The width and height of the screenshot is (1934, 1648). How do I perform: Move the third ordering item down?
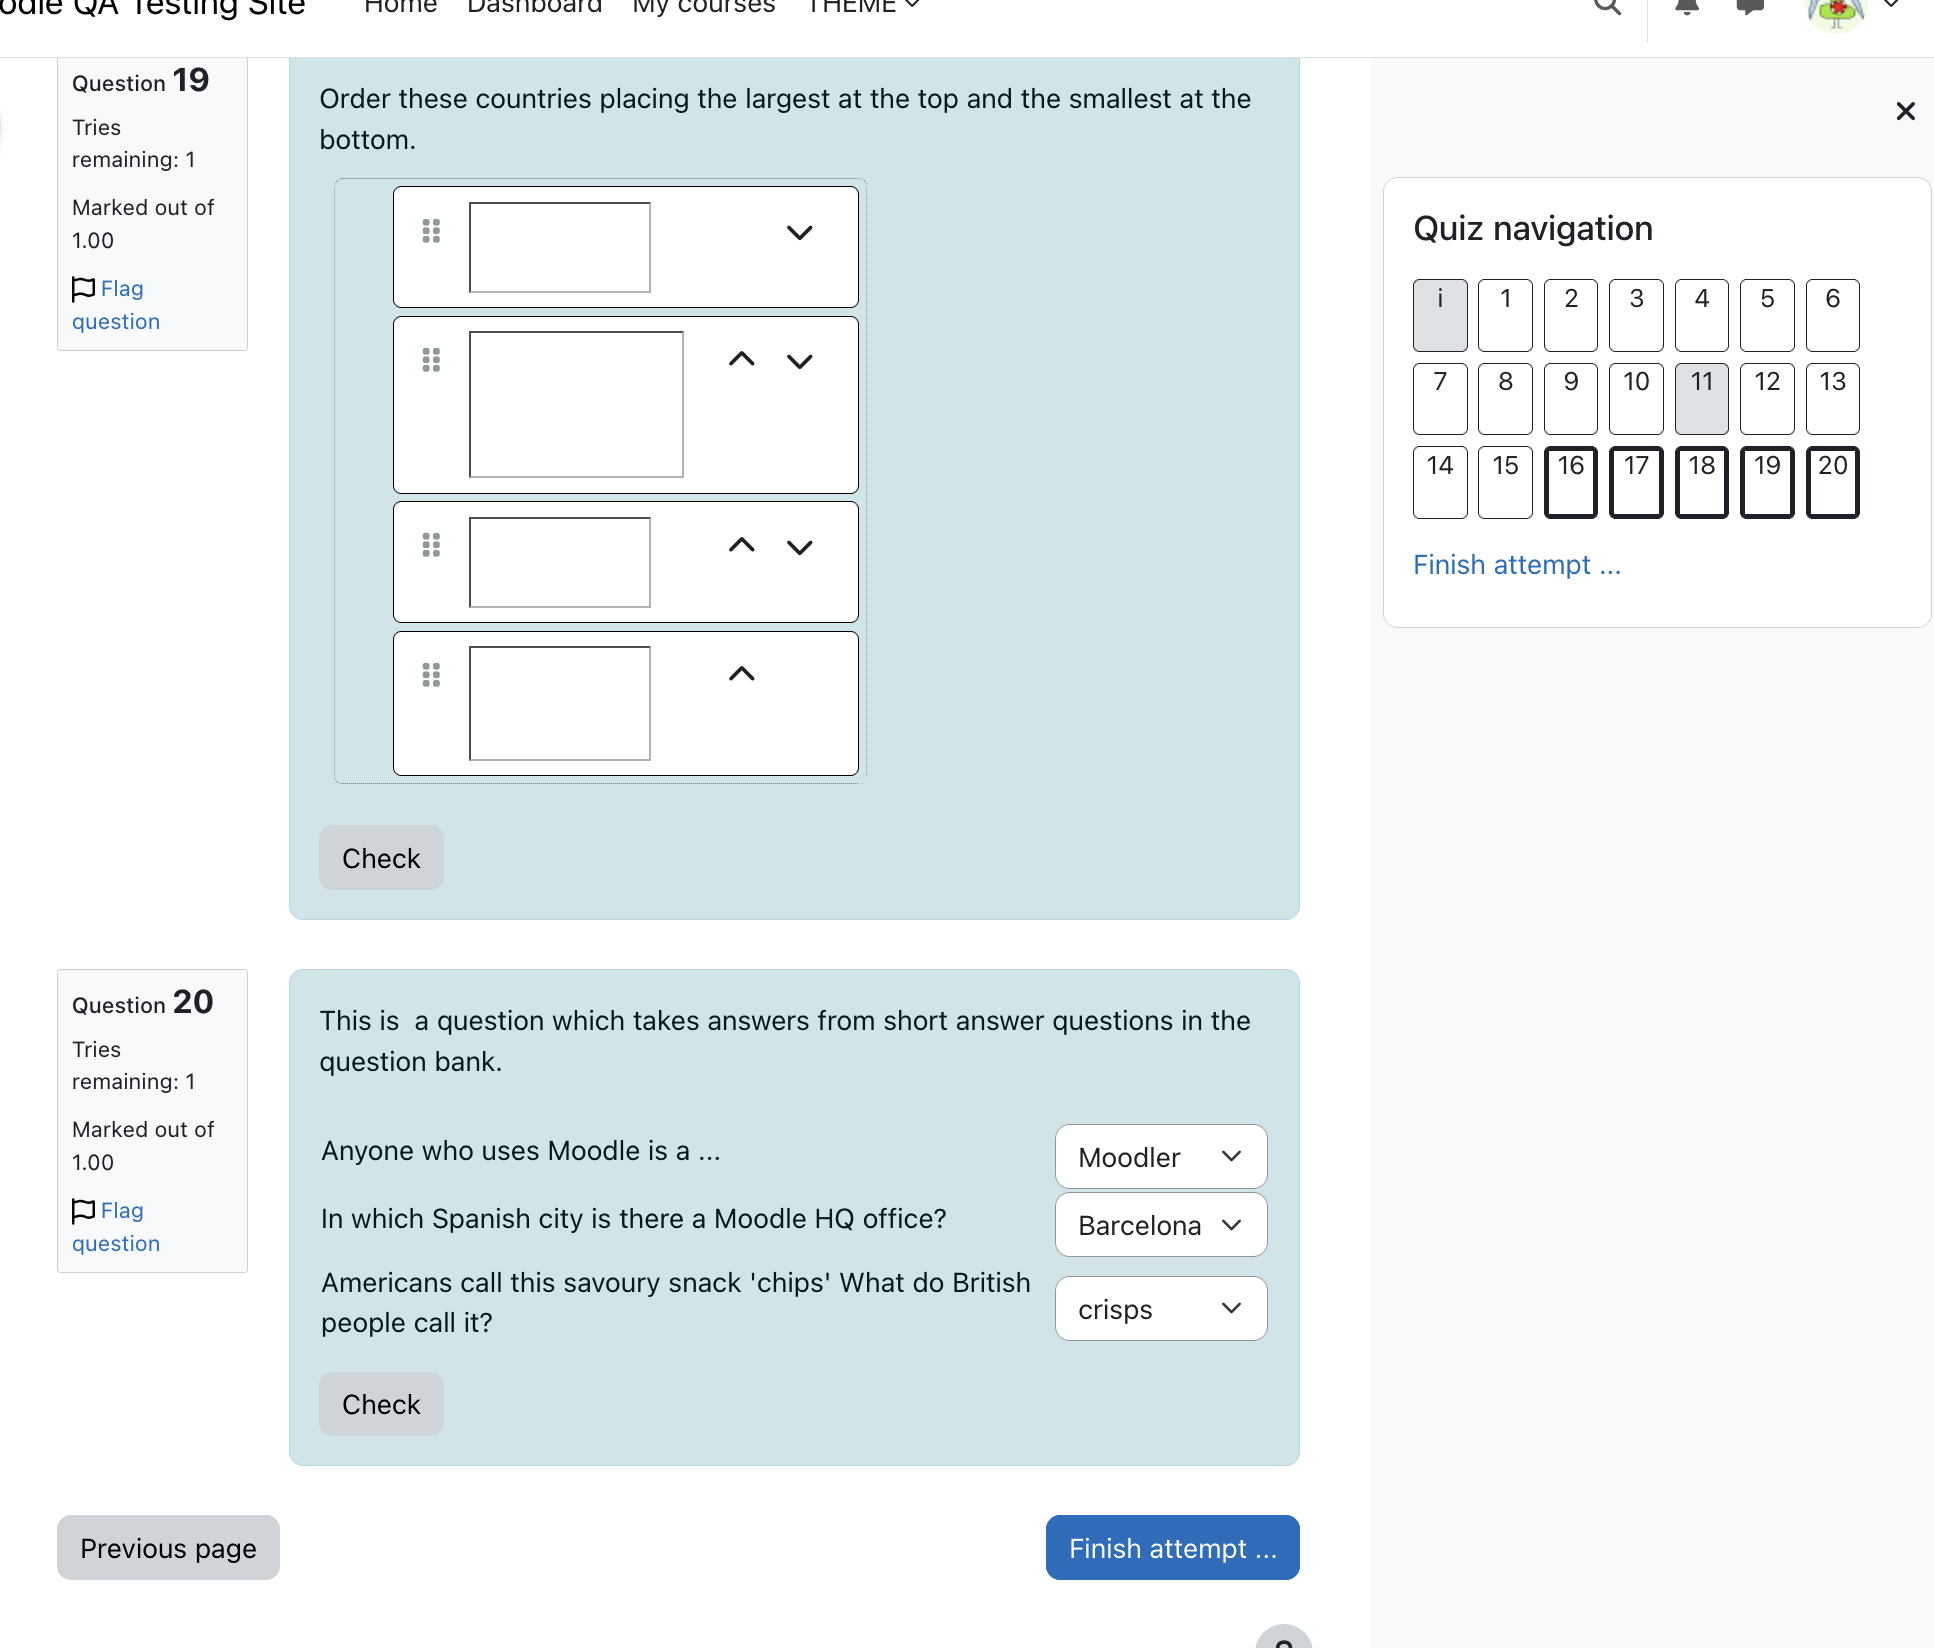799,547
